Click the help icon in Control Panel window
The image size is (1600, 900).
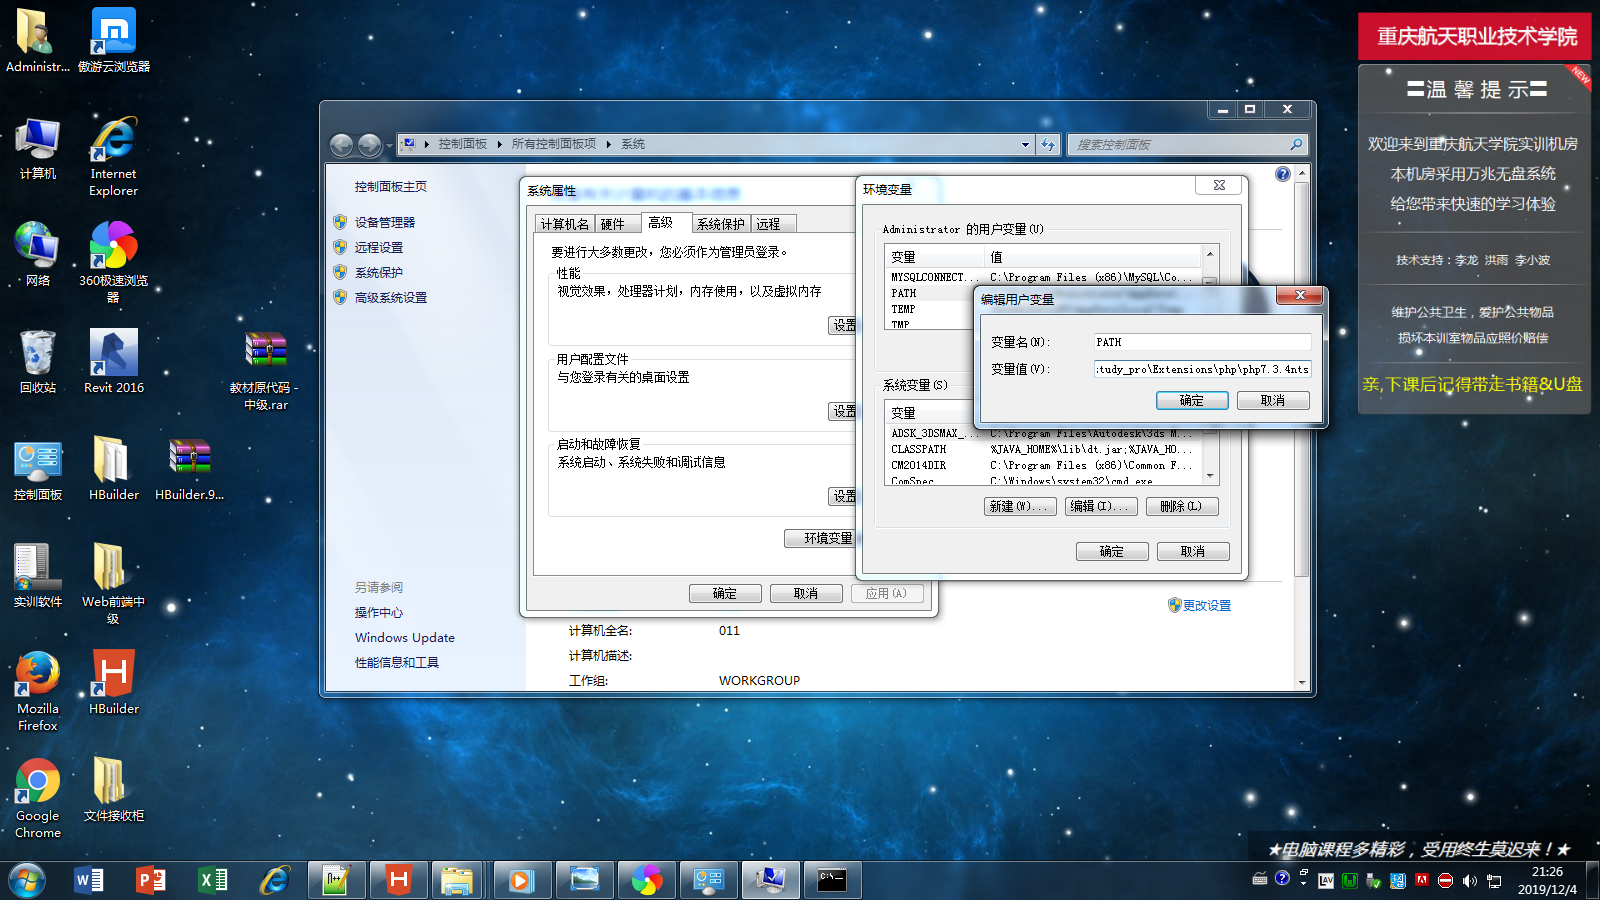(x=1283, y=174)
